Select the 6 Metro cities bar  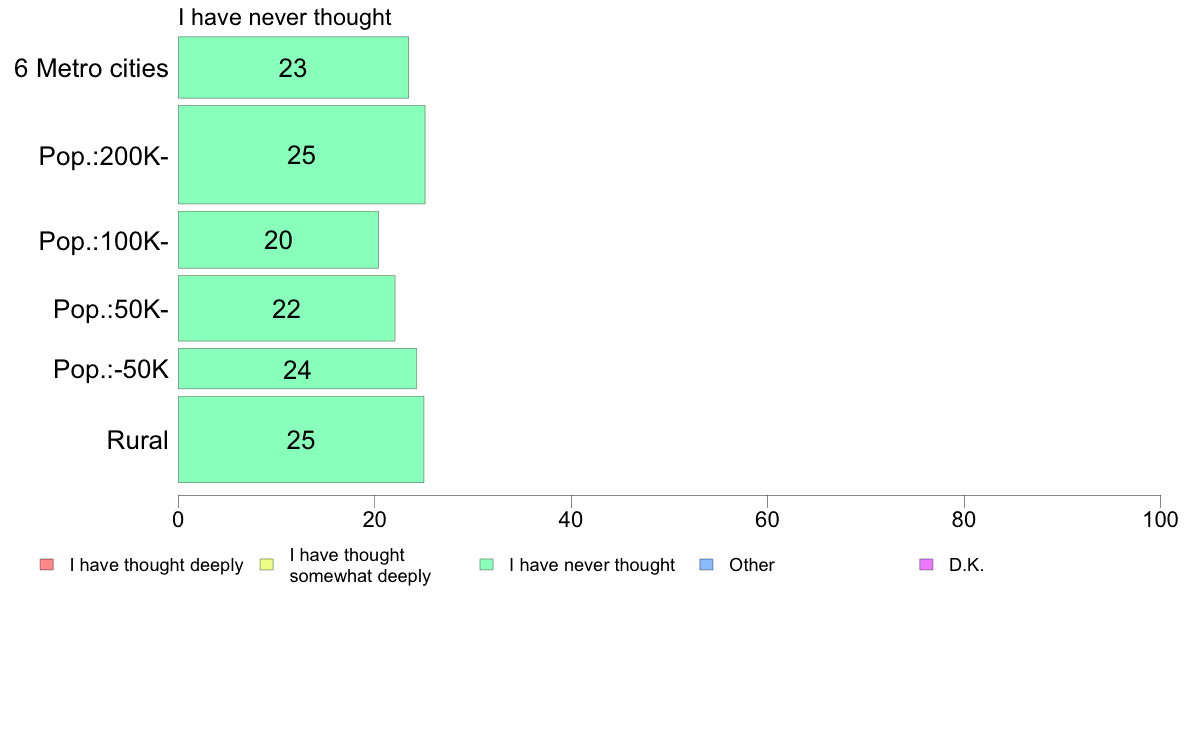[293, 67]
